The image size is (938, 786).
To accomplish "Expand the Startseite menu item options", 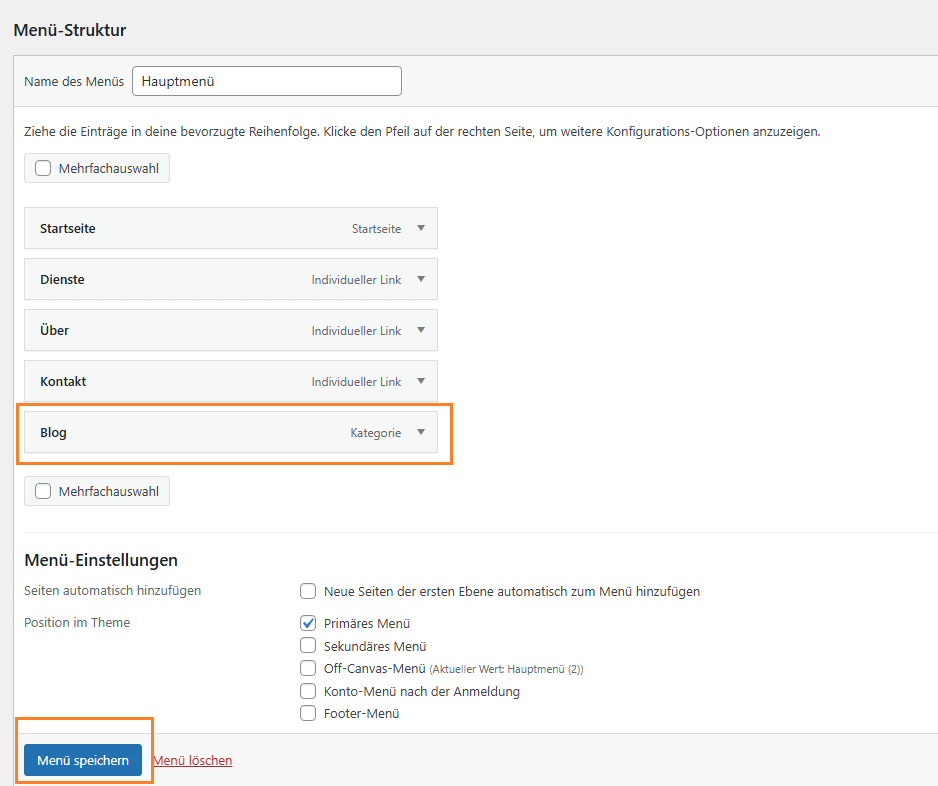I will tap(423, 228).
